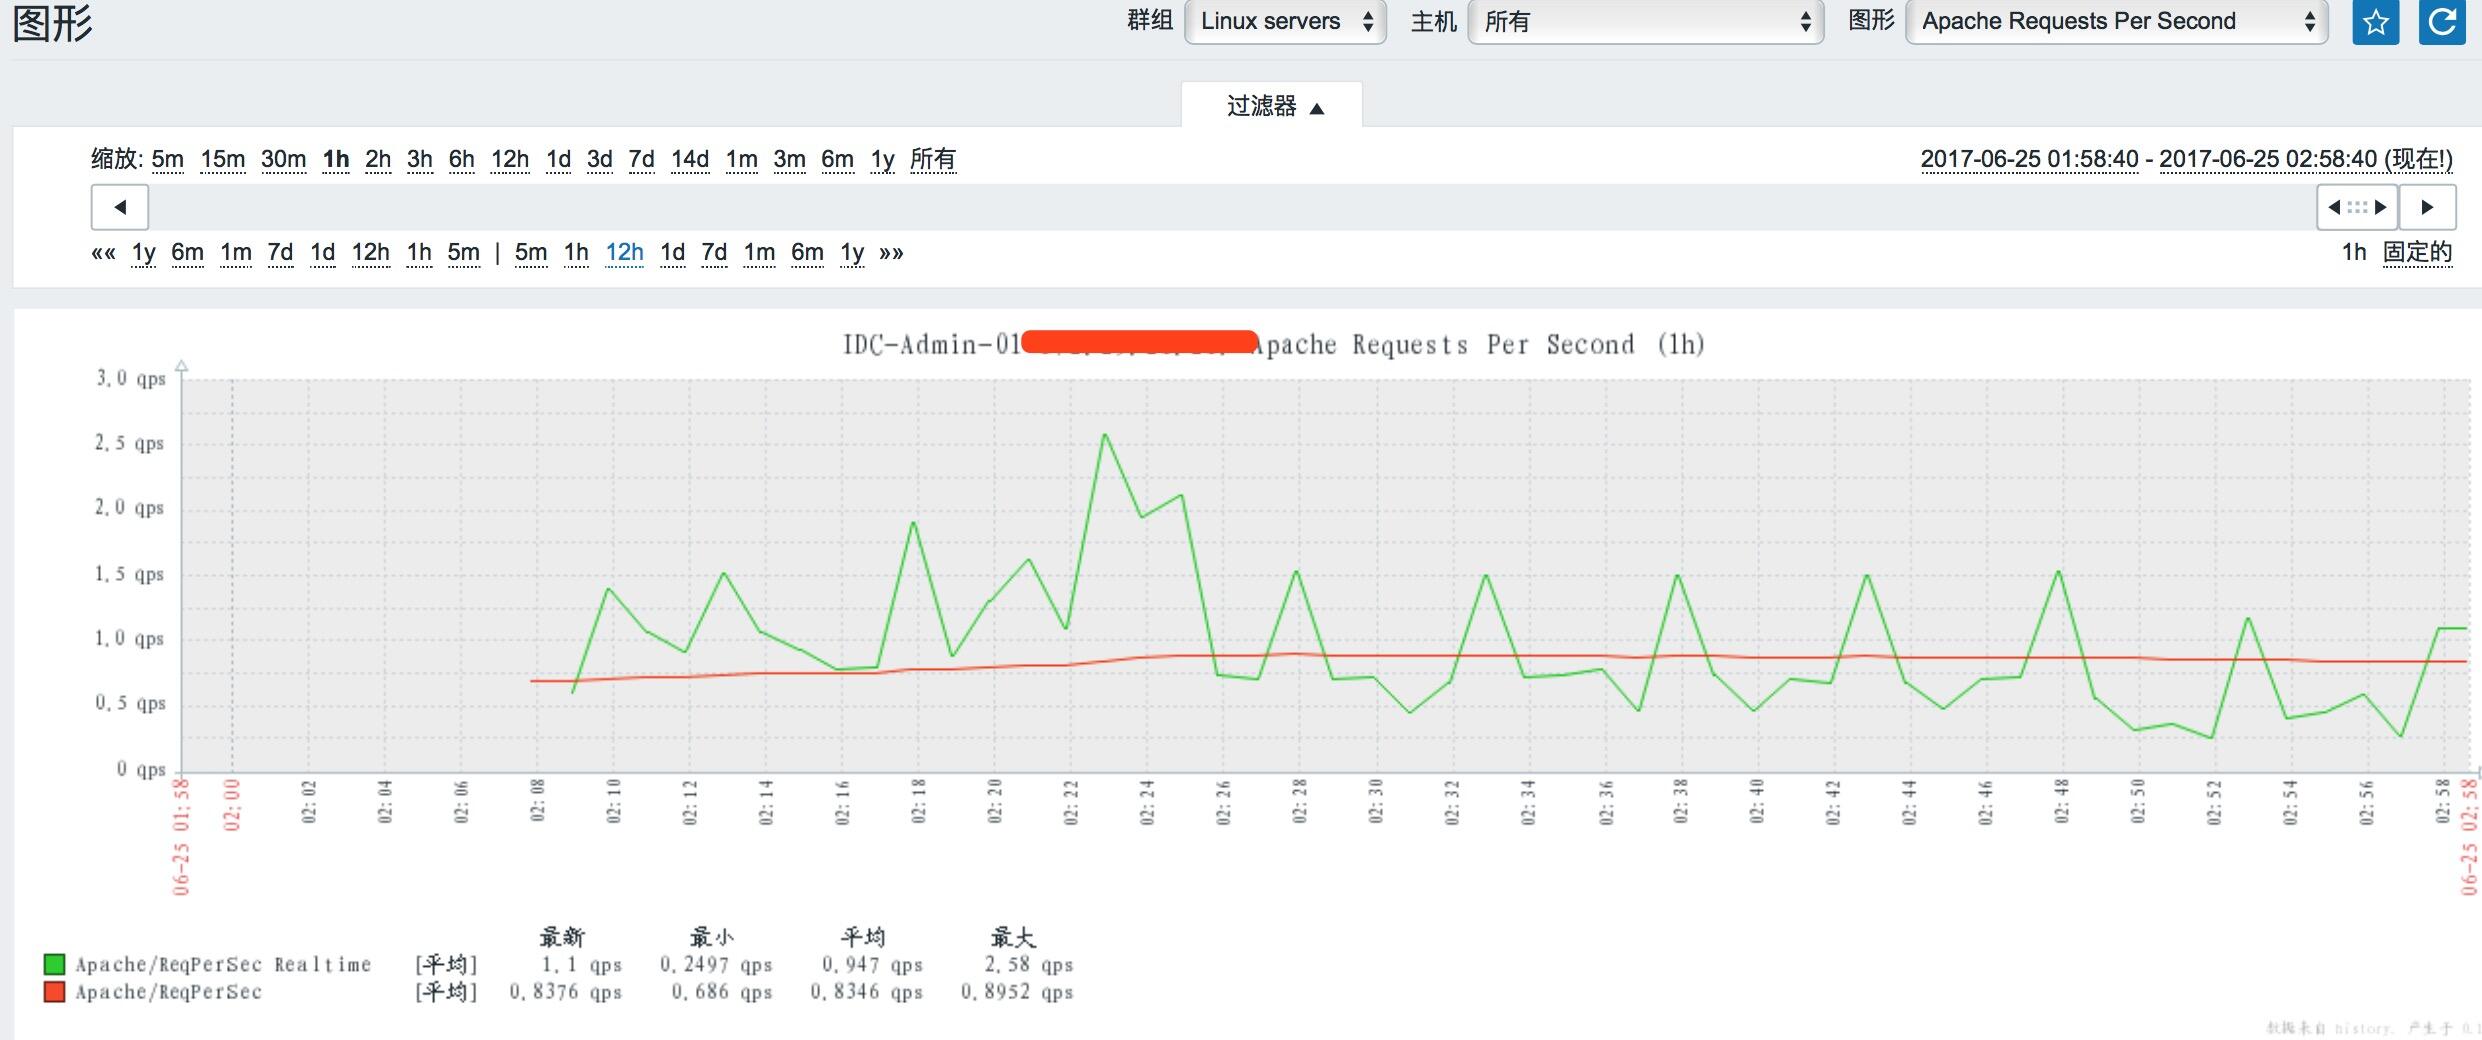Collapse the 过滤器 filter tab
The image size is (2482, 1040).
point(1272,106)
